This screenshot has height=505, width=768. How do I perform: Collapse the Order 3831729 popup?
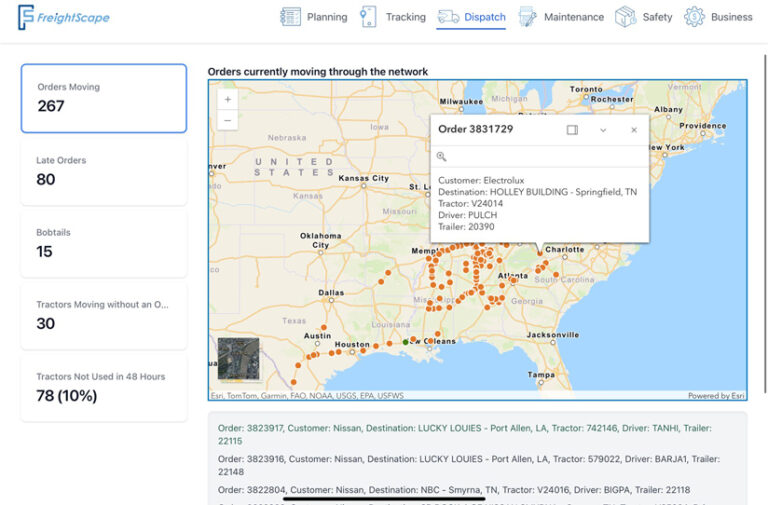(x=603, y=130)
